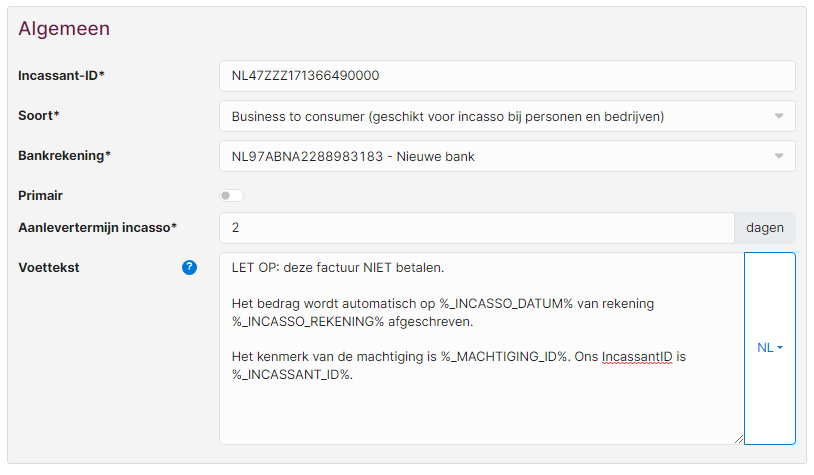
Task: Select the Business to consumer option field
Action: point(507,116)
